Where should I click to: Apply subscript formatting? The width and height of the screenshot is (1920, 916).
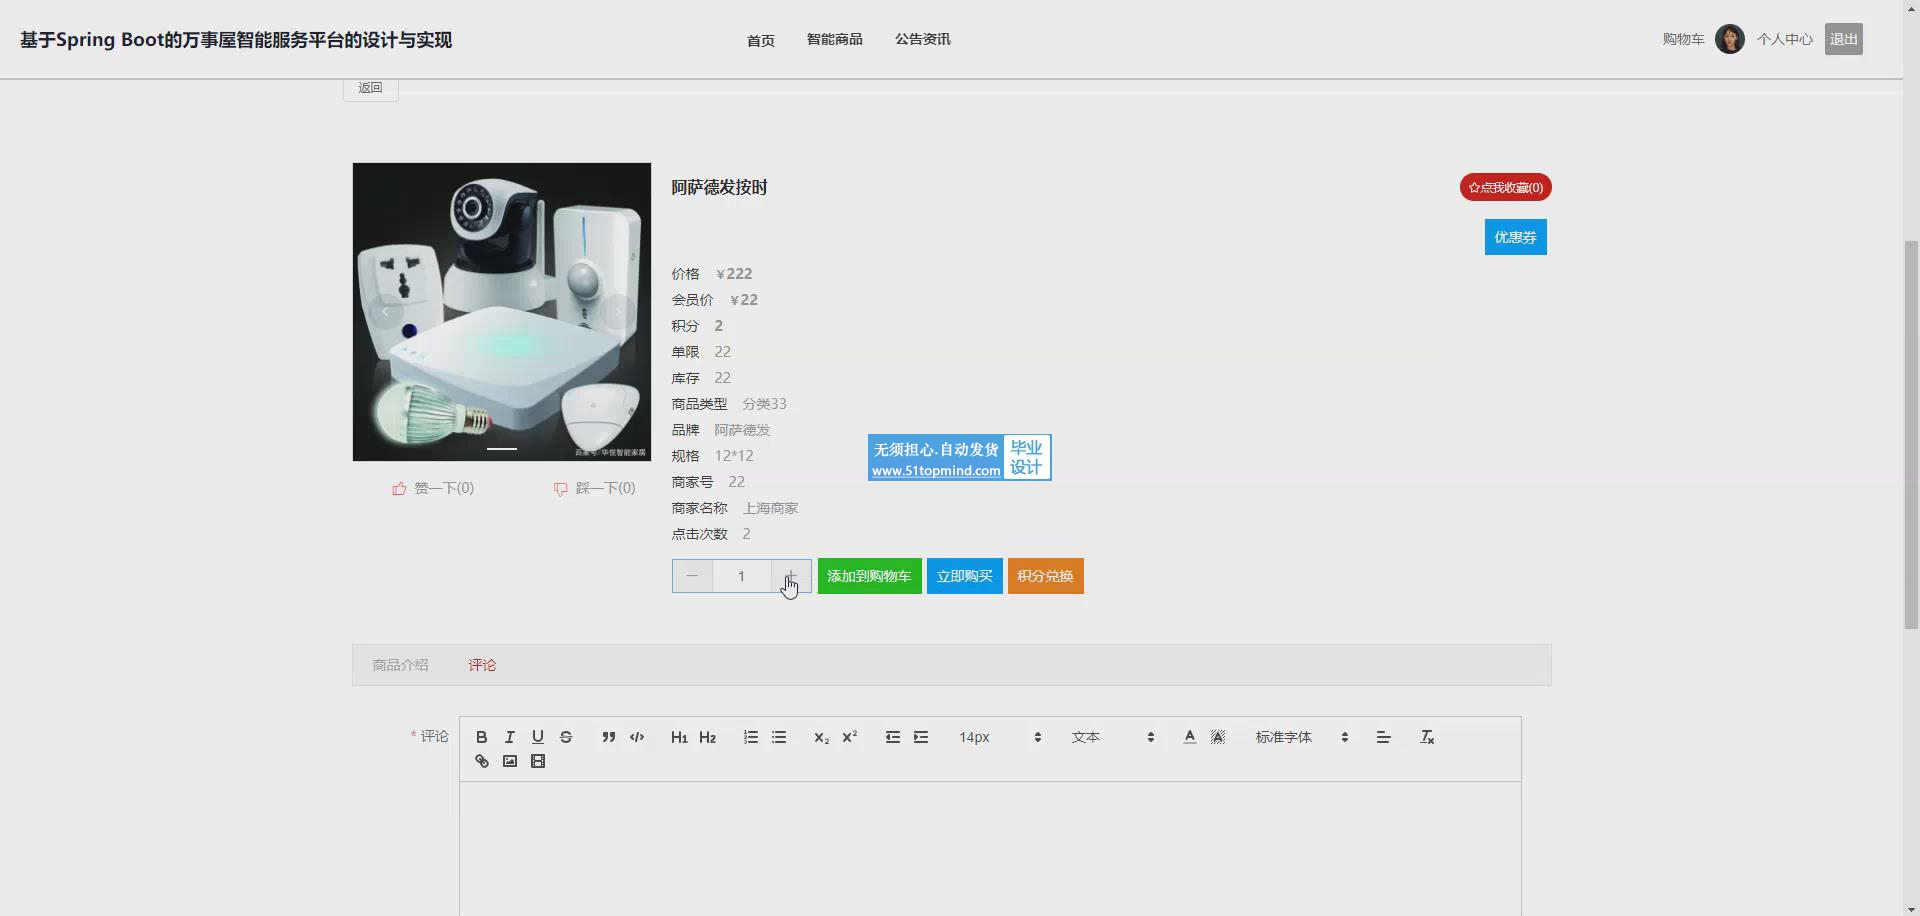coord(821,737)
